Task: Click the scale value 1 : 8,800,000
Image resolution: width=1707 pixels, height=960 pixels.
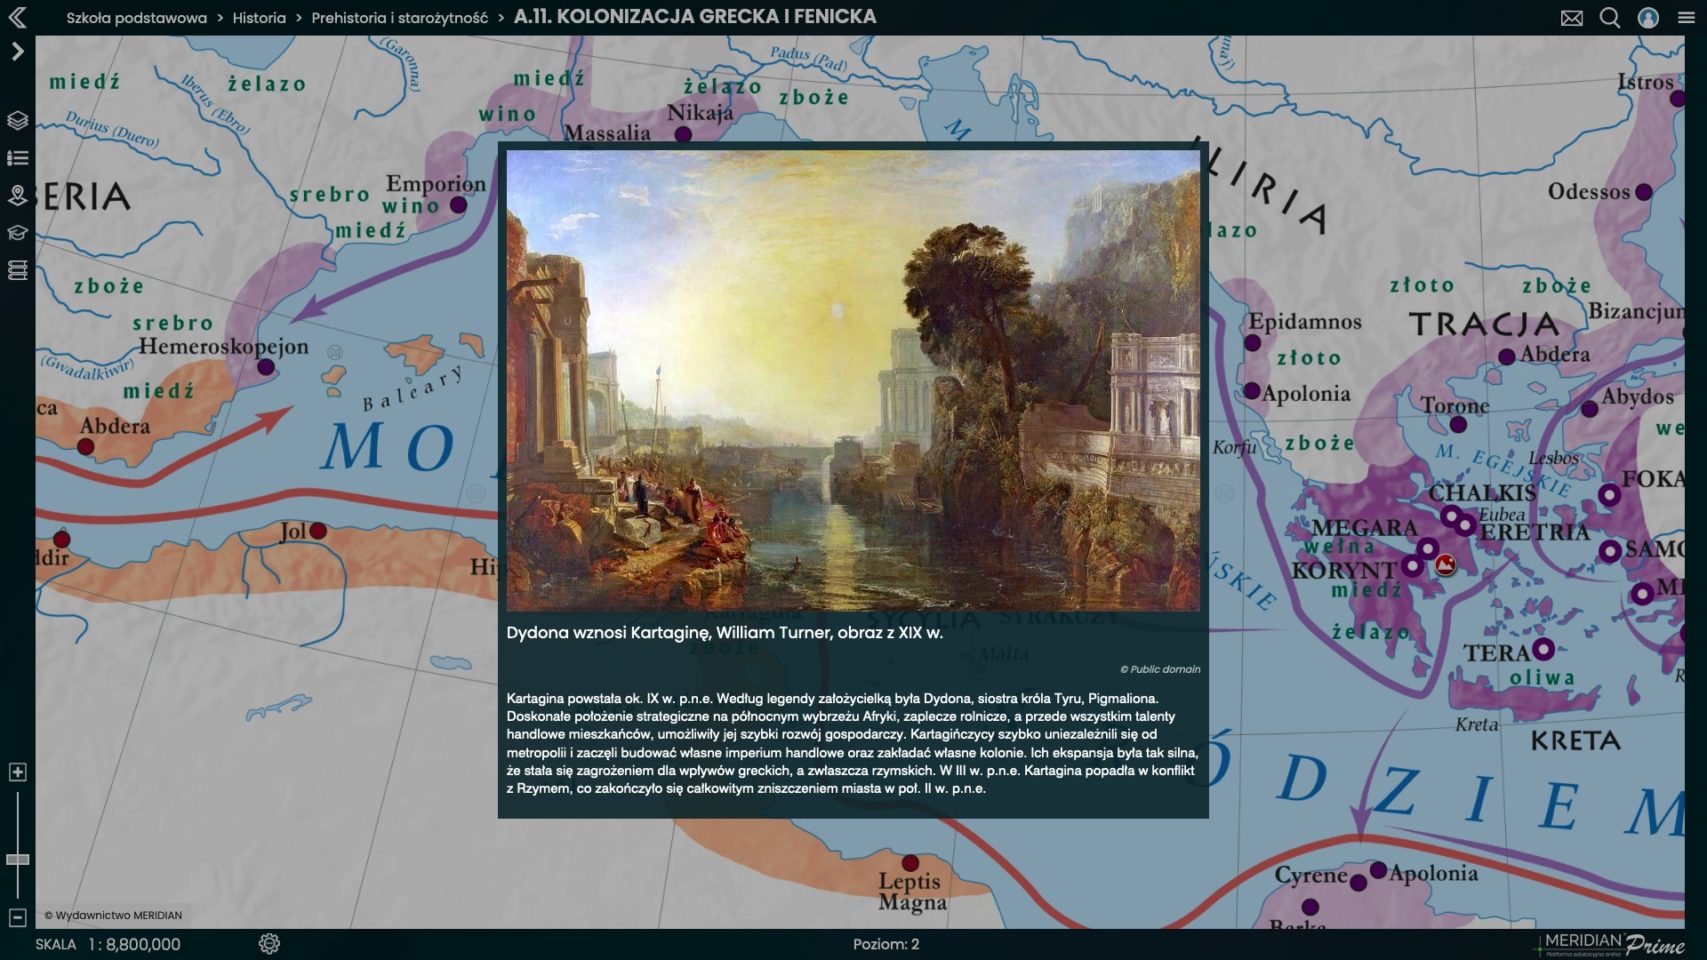Action: coord(134,944)
